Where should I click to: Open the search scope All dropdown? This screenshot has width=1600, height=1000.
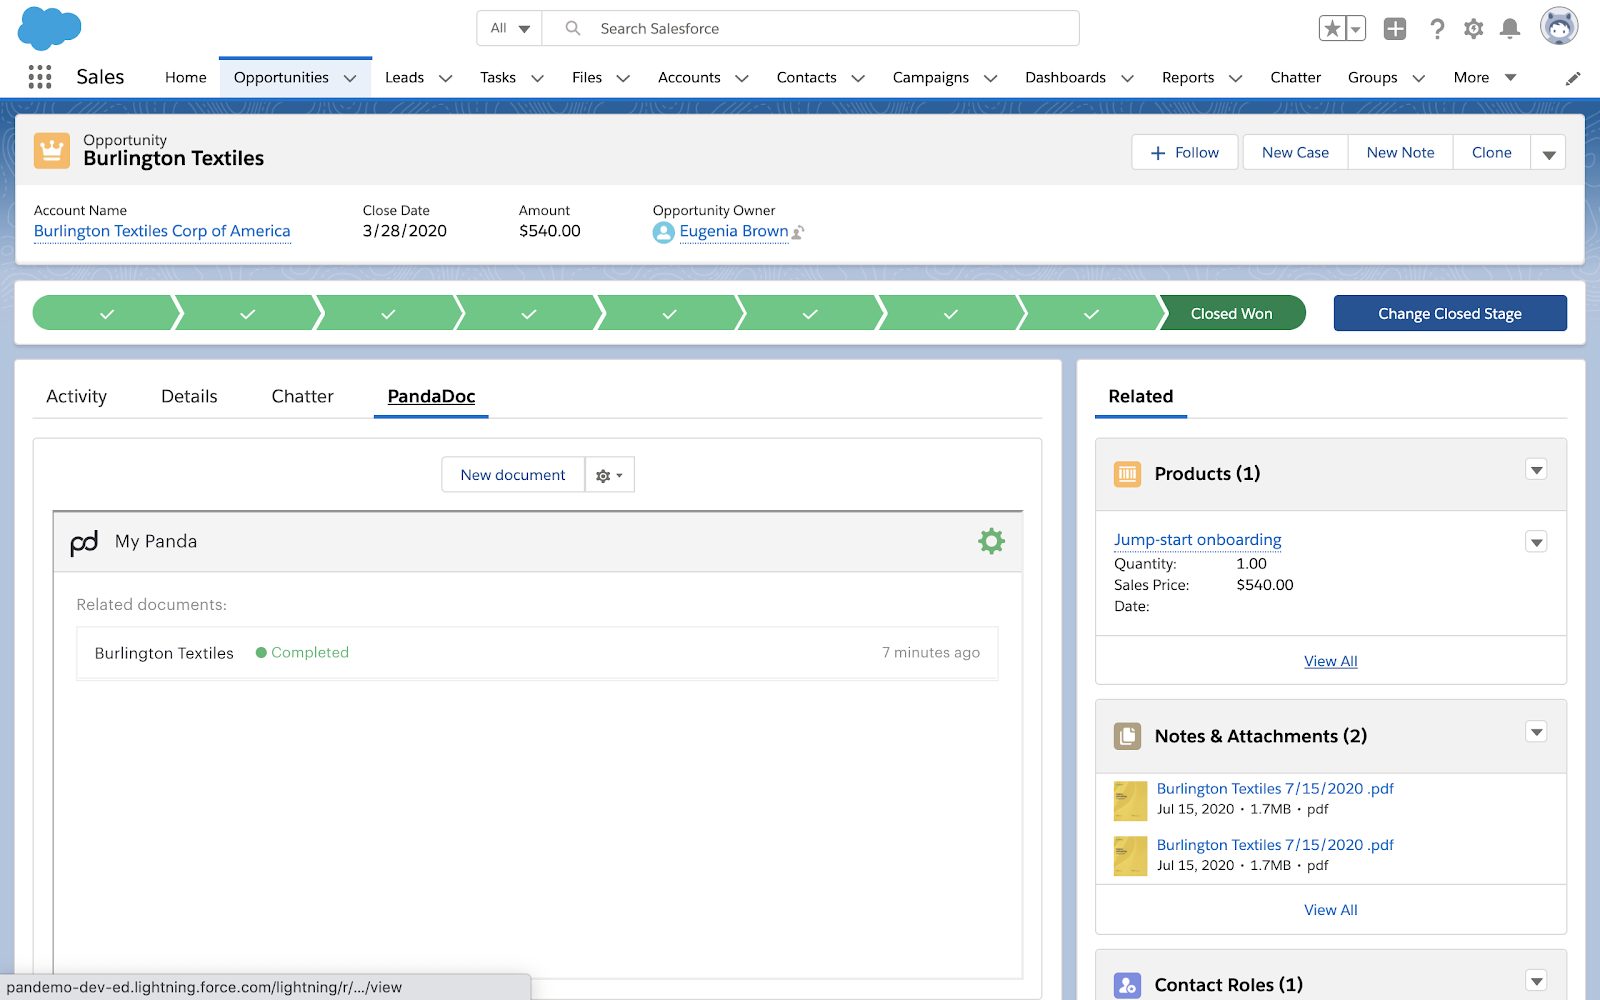pos(509,28)
